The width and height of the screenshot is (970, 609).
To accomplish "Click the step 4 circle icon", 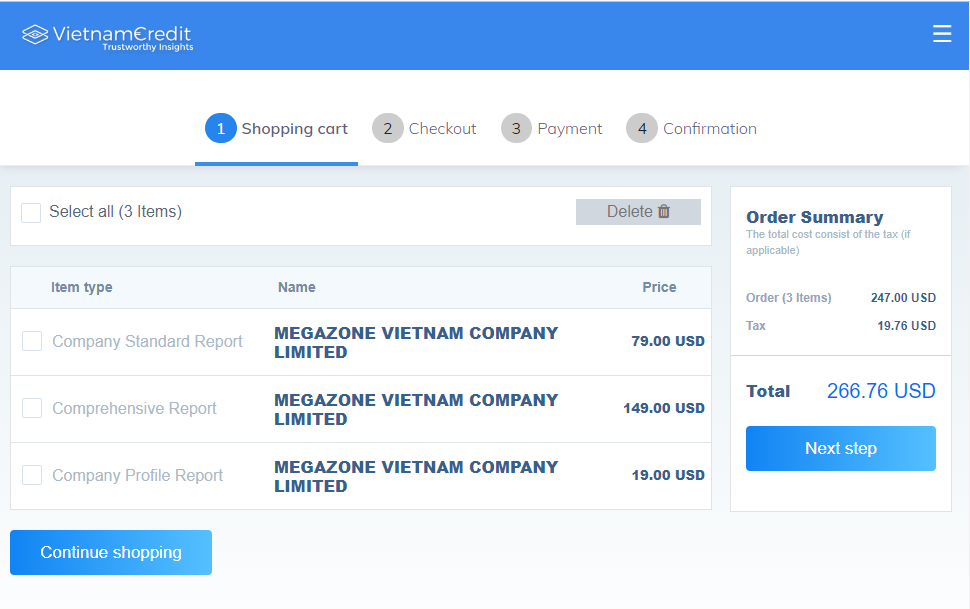I will click(x=642, y=128).
